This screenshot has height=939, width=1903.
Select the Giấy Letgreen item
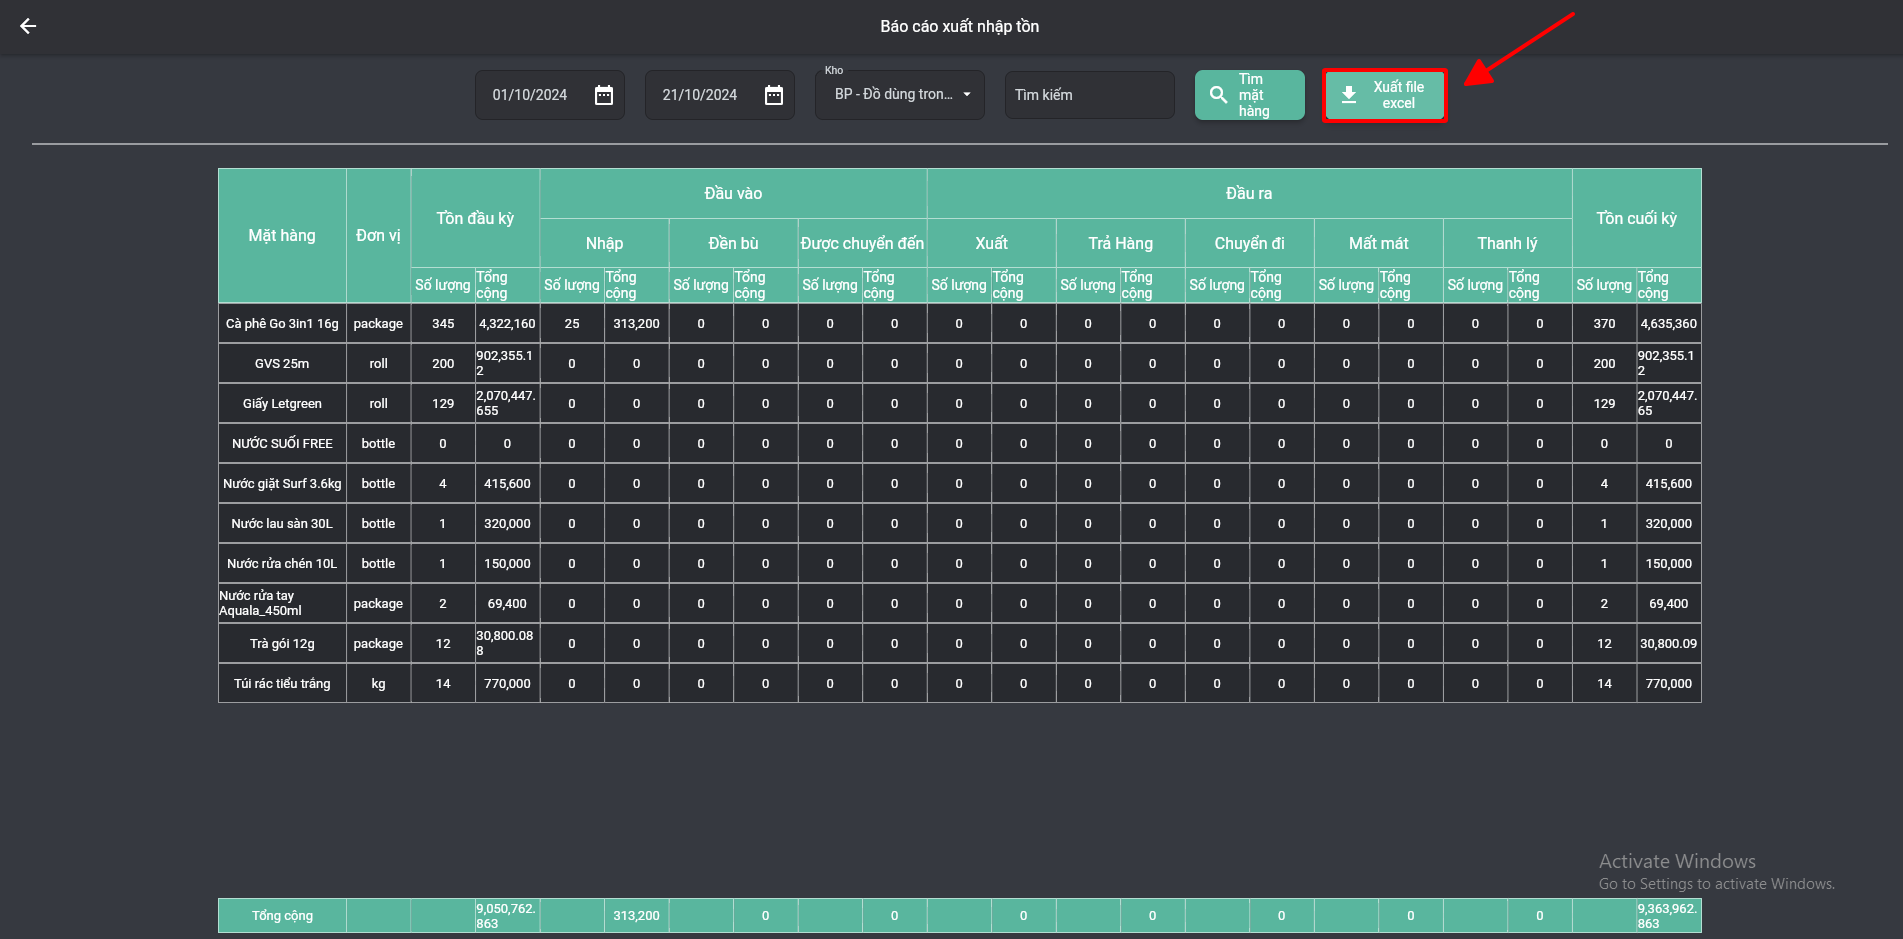(x=282, y=404)
